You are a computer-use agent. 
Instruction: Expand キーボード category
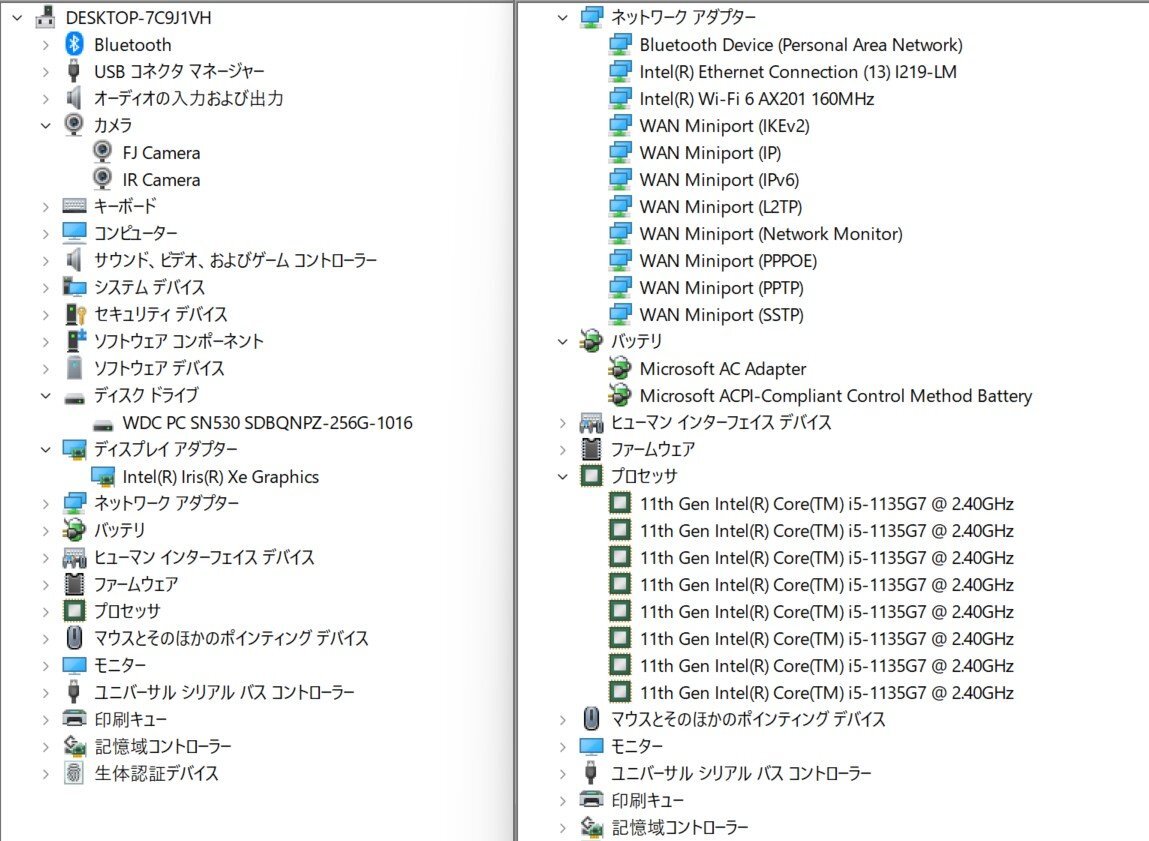tap(45, 207)
